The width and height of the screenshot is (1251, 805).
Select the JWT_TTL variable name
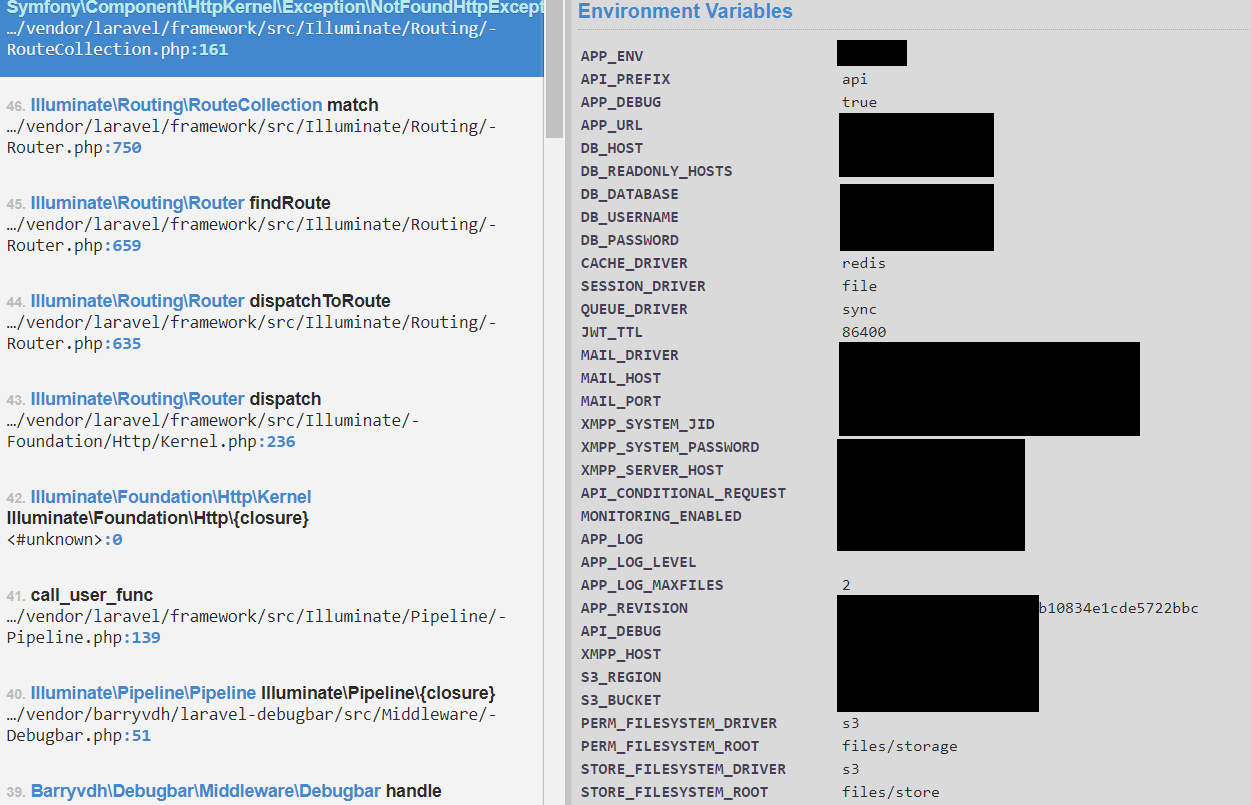click(612, 332)
